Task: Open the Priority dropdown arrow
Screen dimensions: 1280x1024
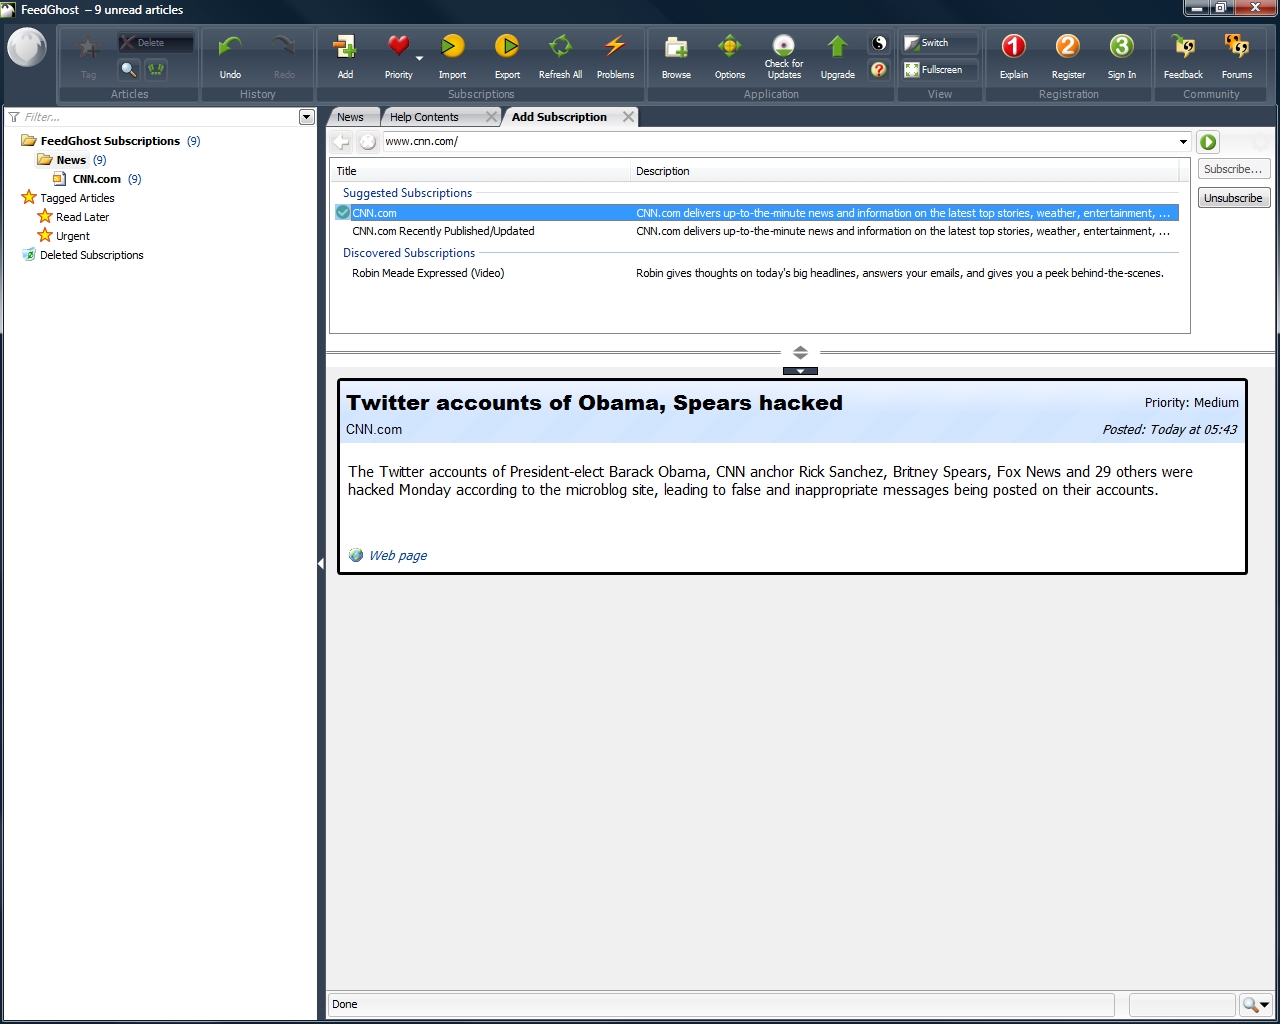Action: [x=419, y=58]
